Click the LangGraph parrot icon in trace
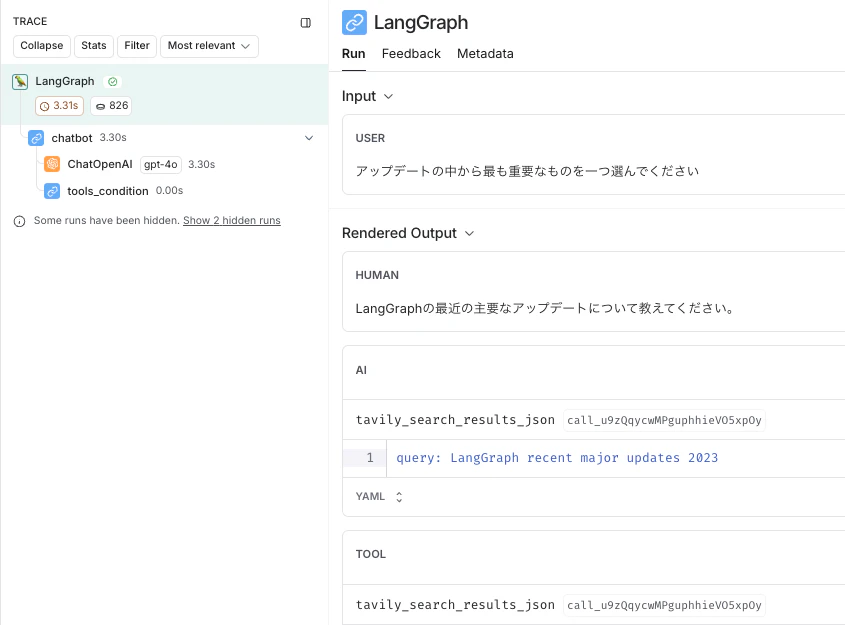The height and width of the screenshot is (625, 845). coord(20,81)
